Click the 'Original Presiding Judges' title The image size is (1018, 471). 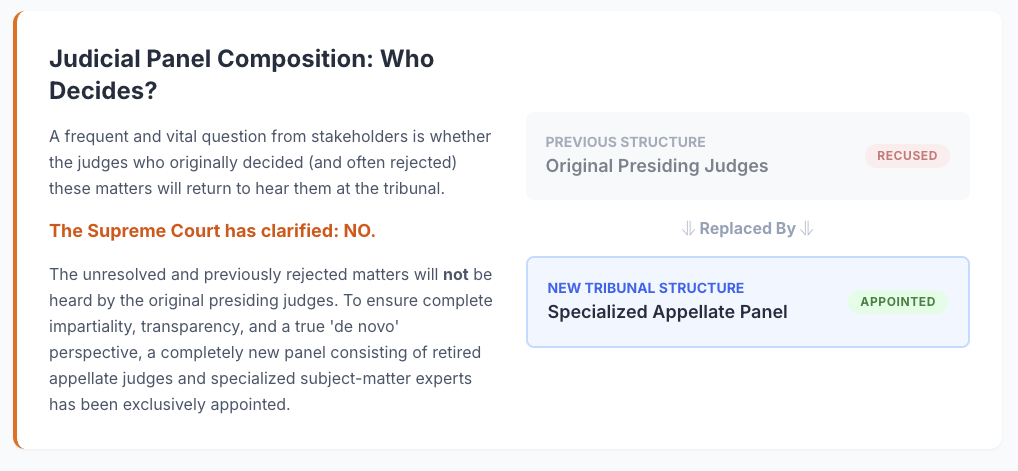point(657,166)
